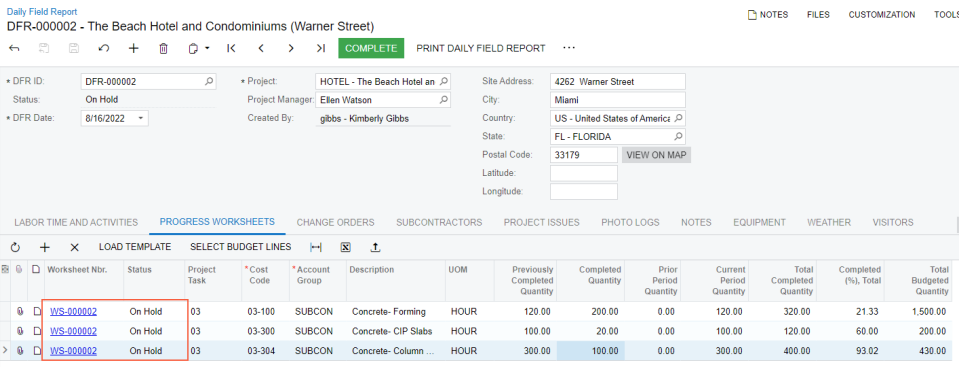Open the more actions ellipsis menu
This screenshot has width=962, height=374.
[569, 48]
